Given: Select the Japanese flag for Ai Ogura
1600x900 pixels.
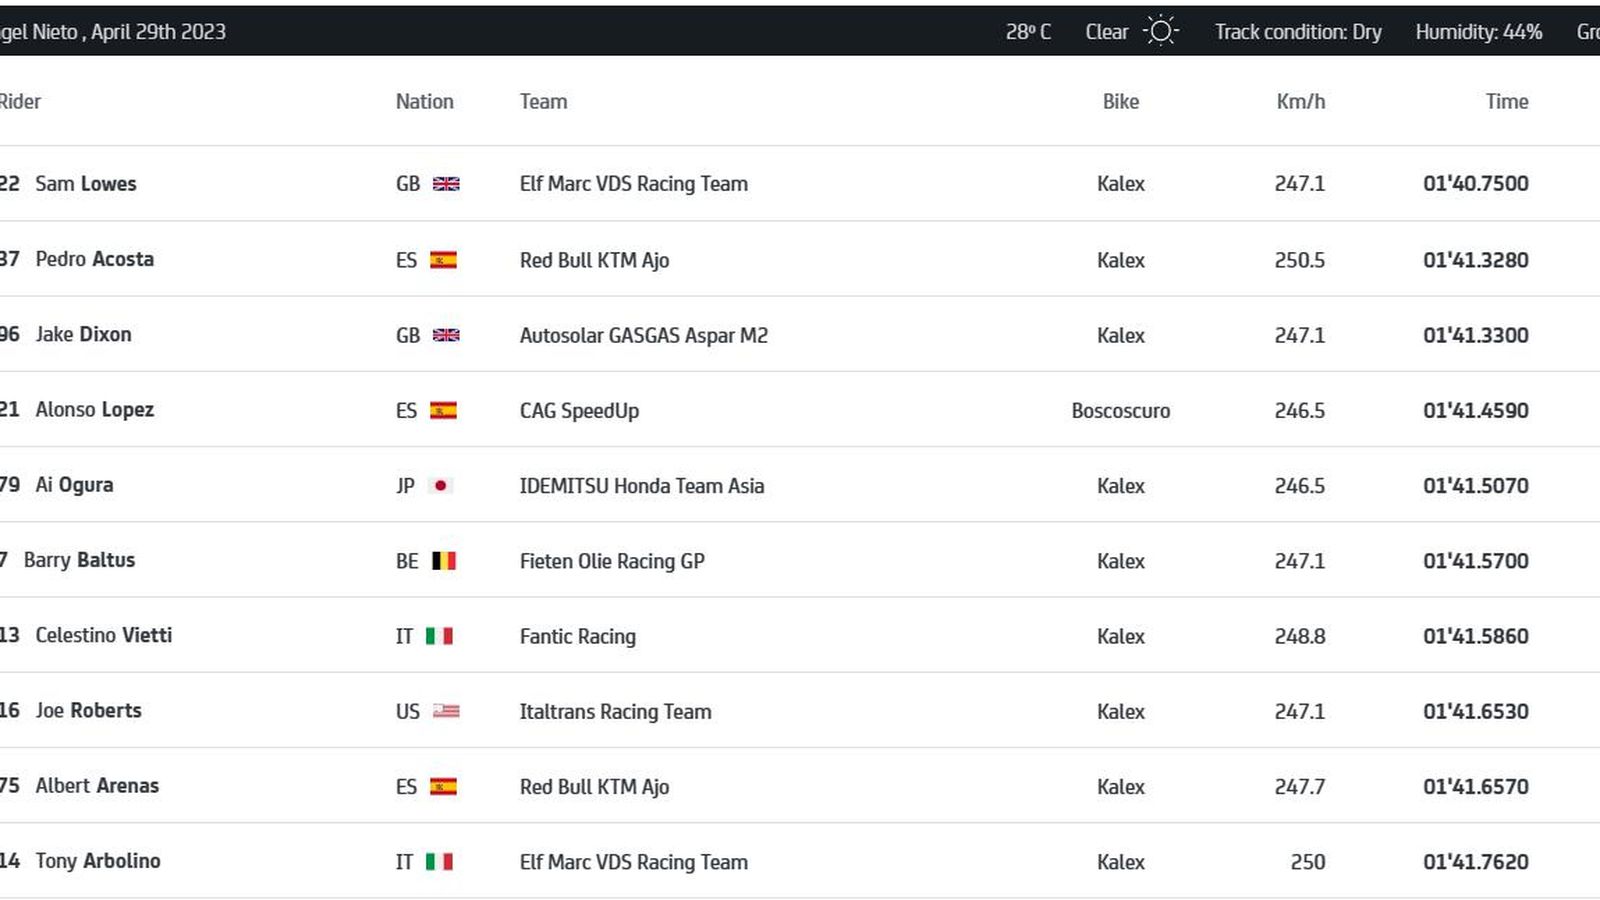Looking at the screenshot, I should point(442,485).
